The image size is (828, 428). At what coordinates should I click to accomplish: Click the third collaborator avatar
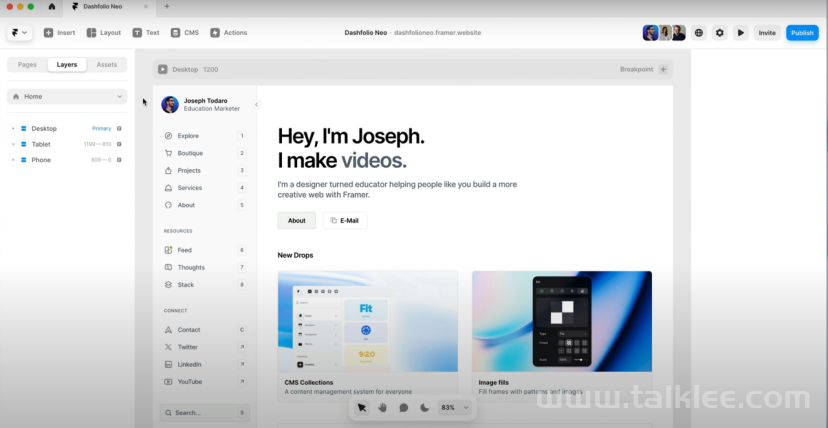pyautogui.click(x=679, y=33)
